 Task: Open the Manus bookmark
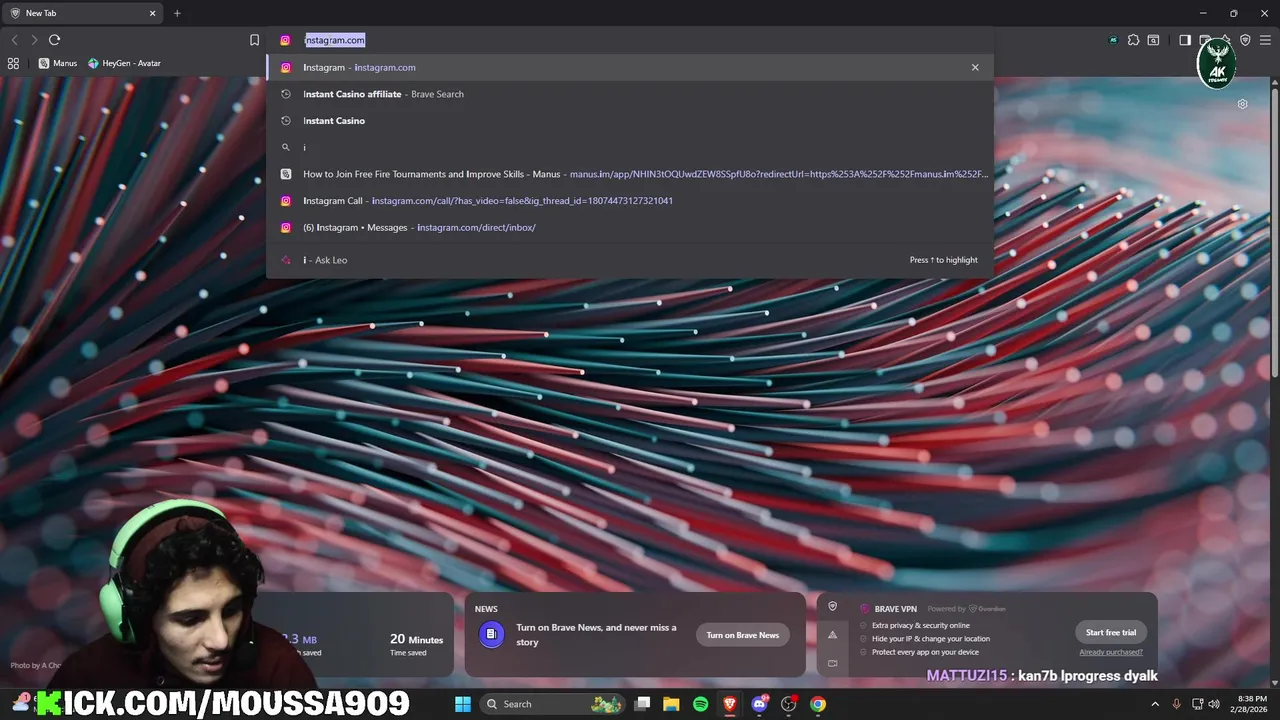click(58, 63)
